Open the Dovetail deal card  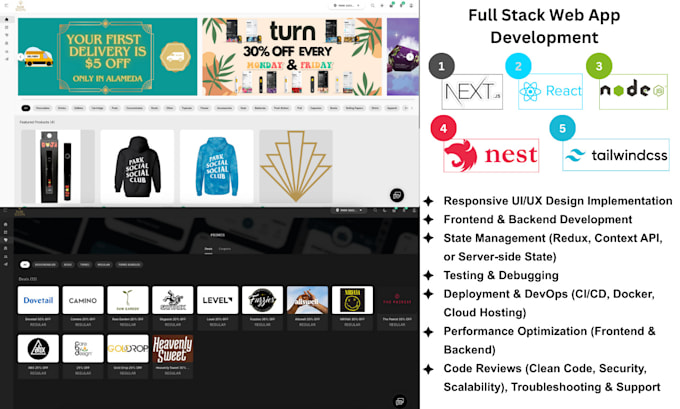click(x=38, y=308)
